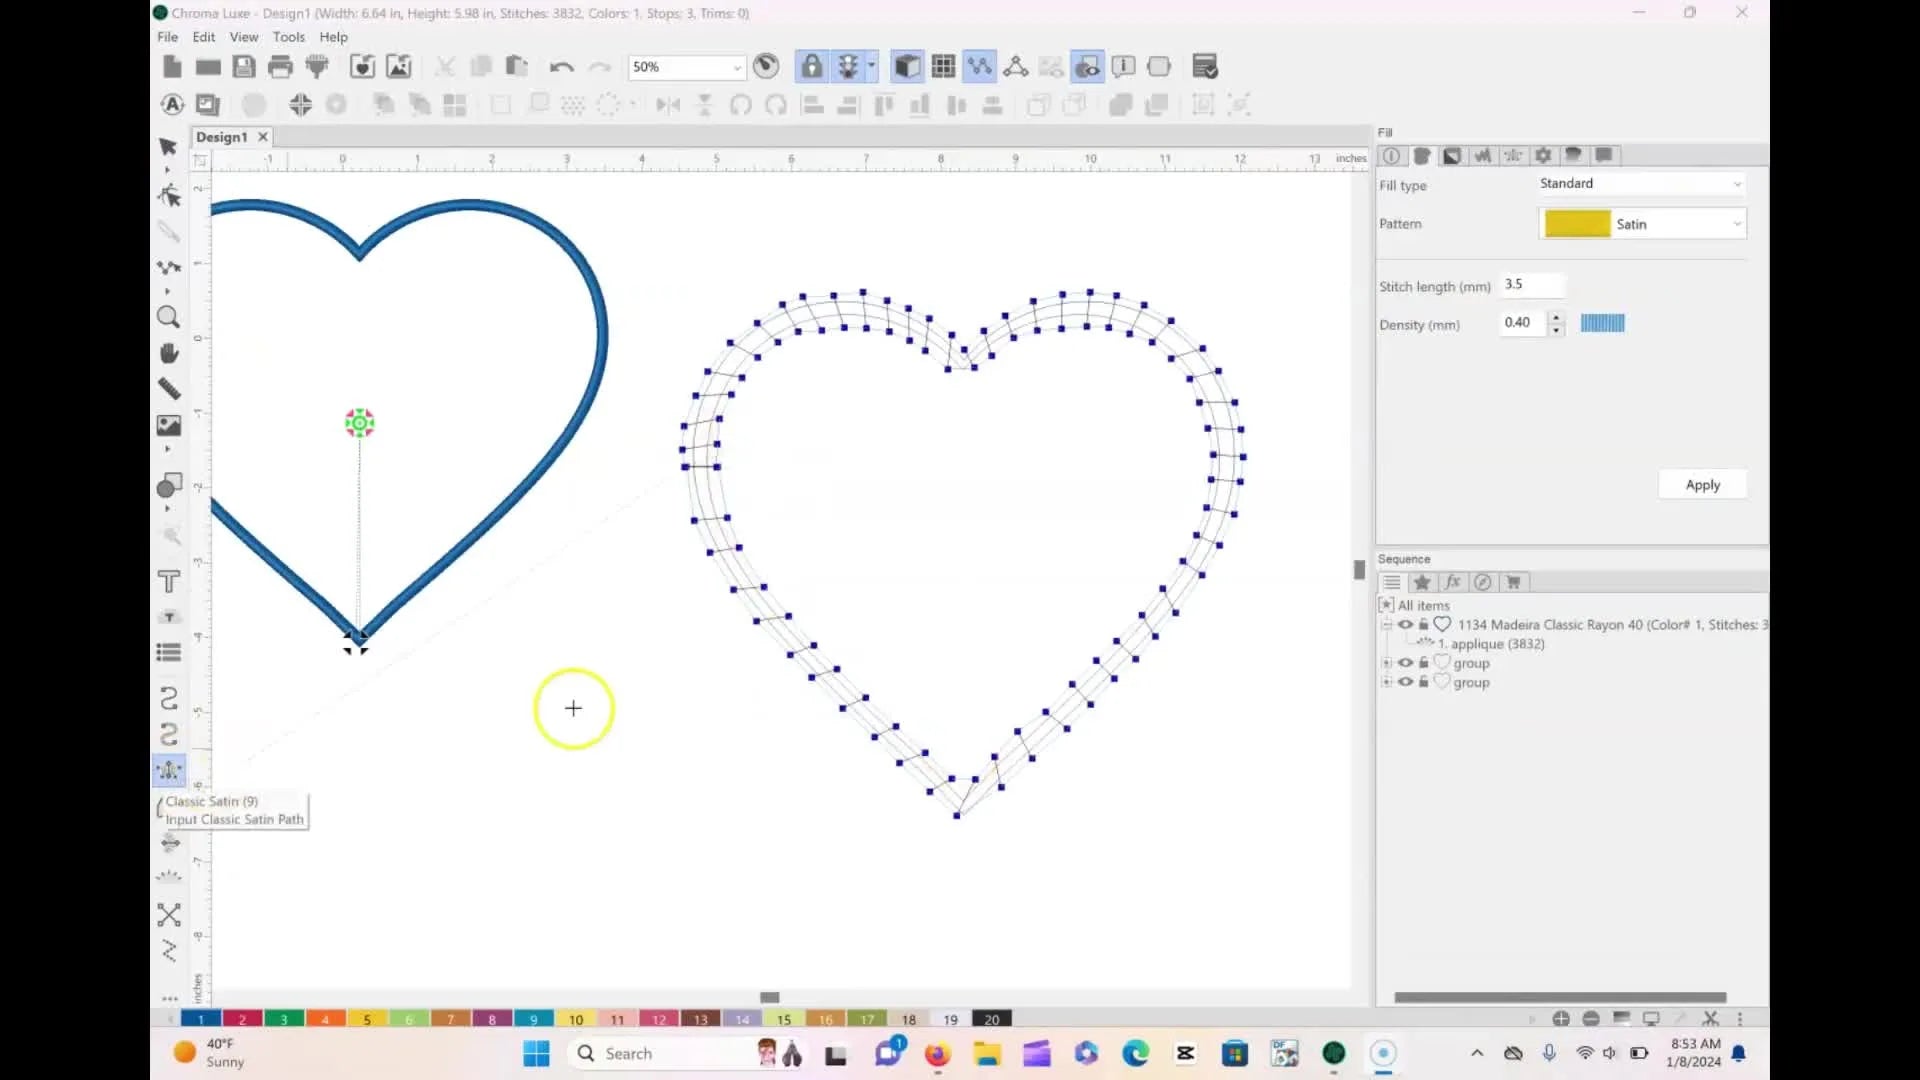Click the Stitch length input field

tap(1531, 285)
